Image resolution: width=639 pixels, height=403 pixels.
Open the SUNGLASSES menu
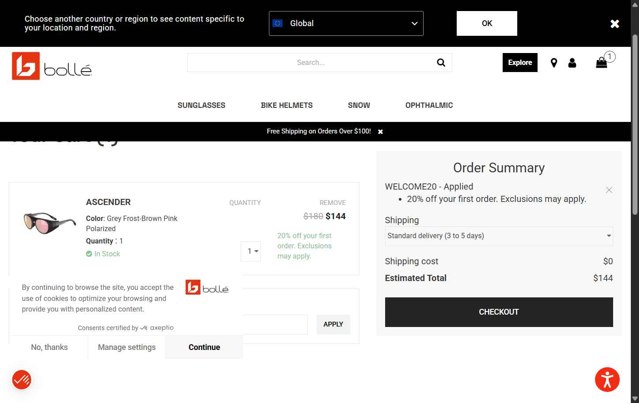[x=201, y=105]
